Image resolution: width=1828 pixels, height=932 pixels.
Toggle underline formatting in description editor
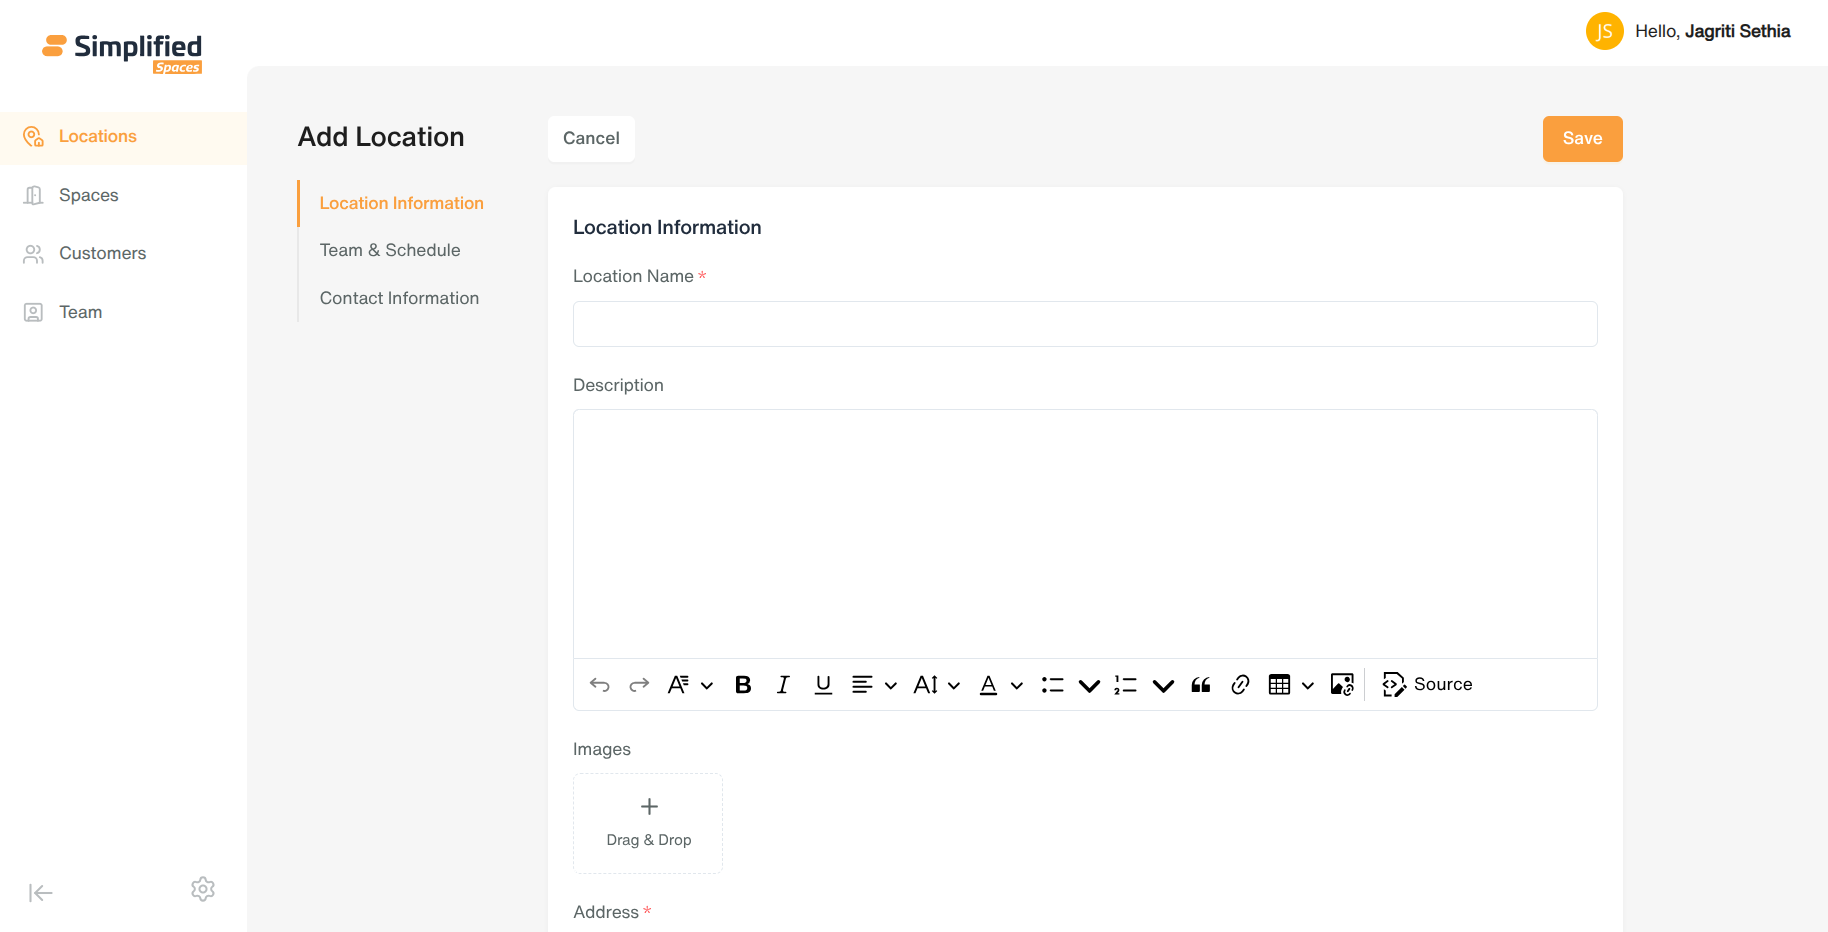pos(823,685)
